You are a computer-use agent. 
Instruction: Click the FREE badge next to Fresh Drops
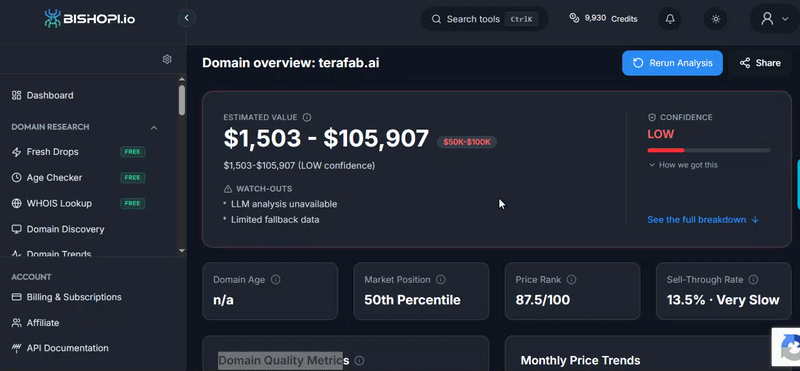(x=133, y=152)
